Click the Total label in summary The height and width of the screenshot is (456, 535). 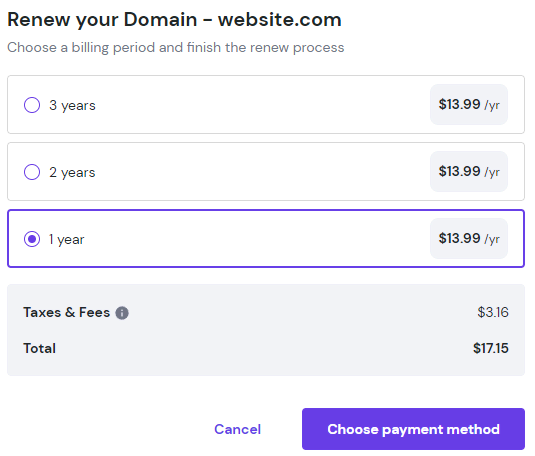pyautogui.click(x=40, y=348)
